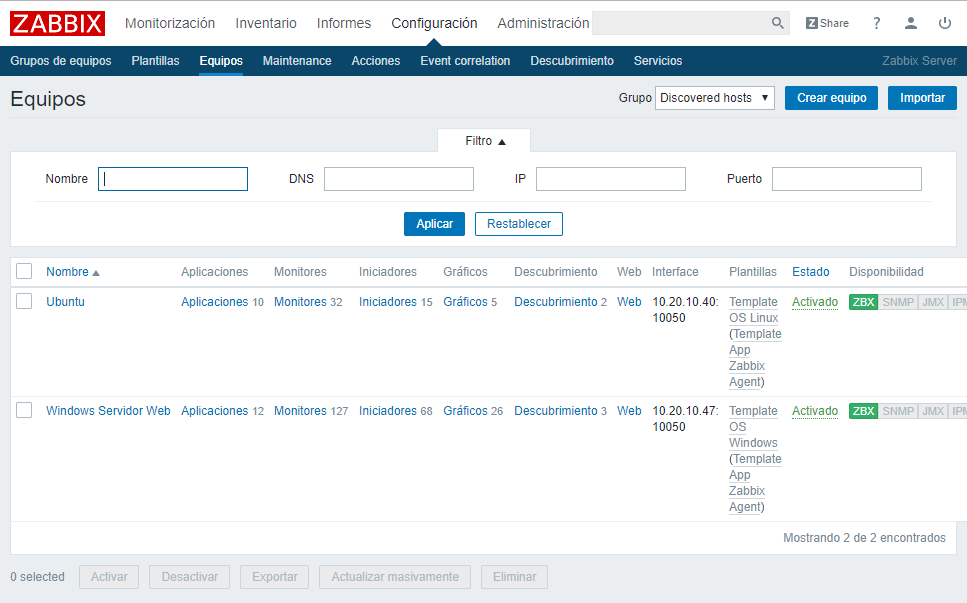Open the Informes menu
Viewport: 967px width, 603px height.
pos(344,23)
